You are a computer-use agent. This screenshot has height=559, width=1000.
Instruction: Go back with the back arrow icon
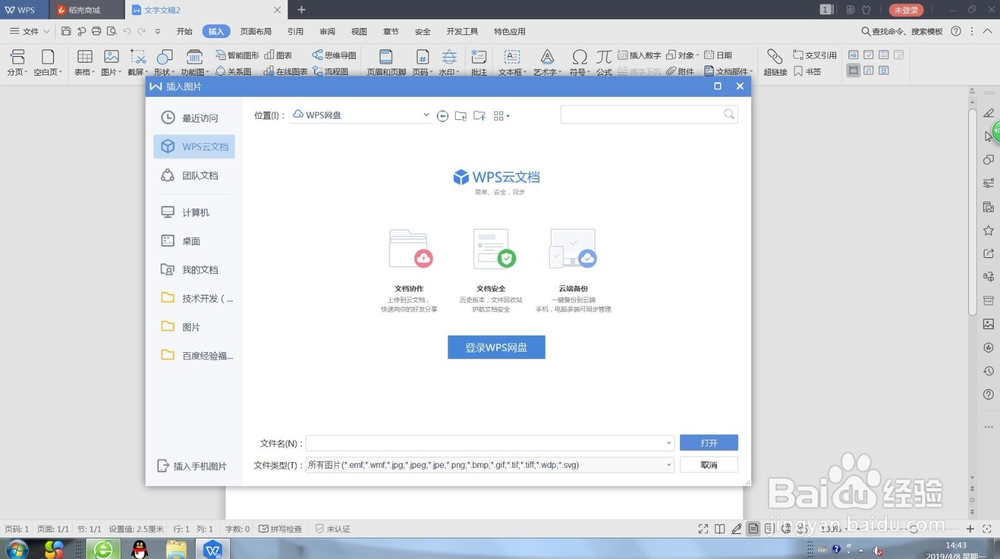pyautogui.click(x=443, y=116)
